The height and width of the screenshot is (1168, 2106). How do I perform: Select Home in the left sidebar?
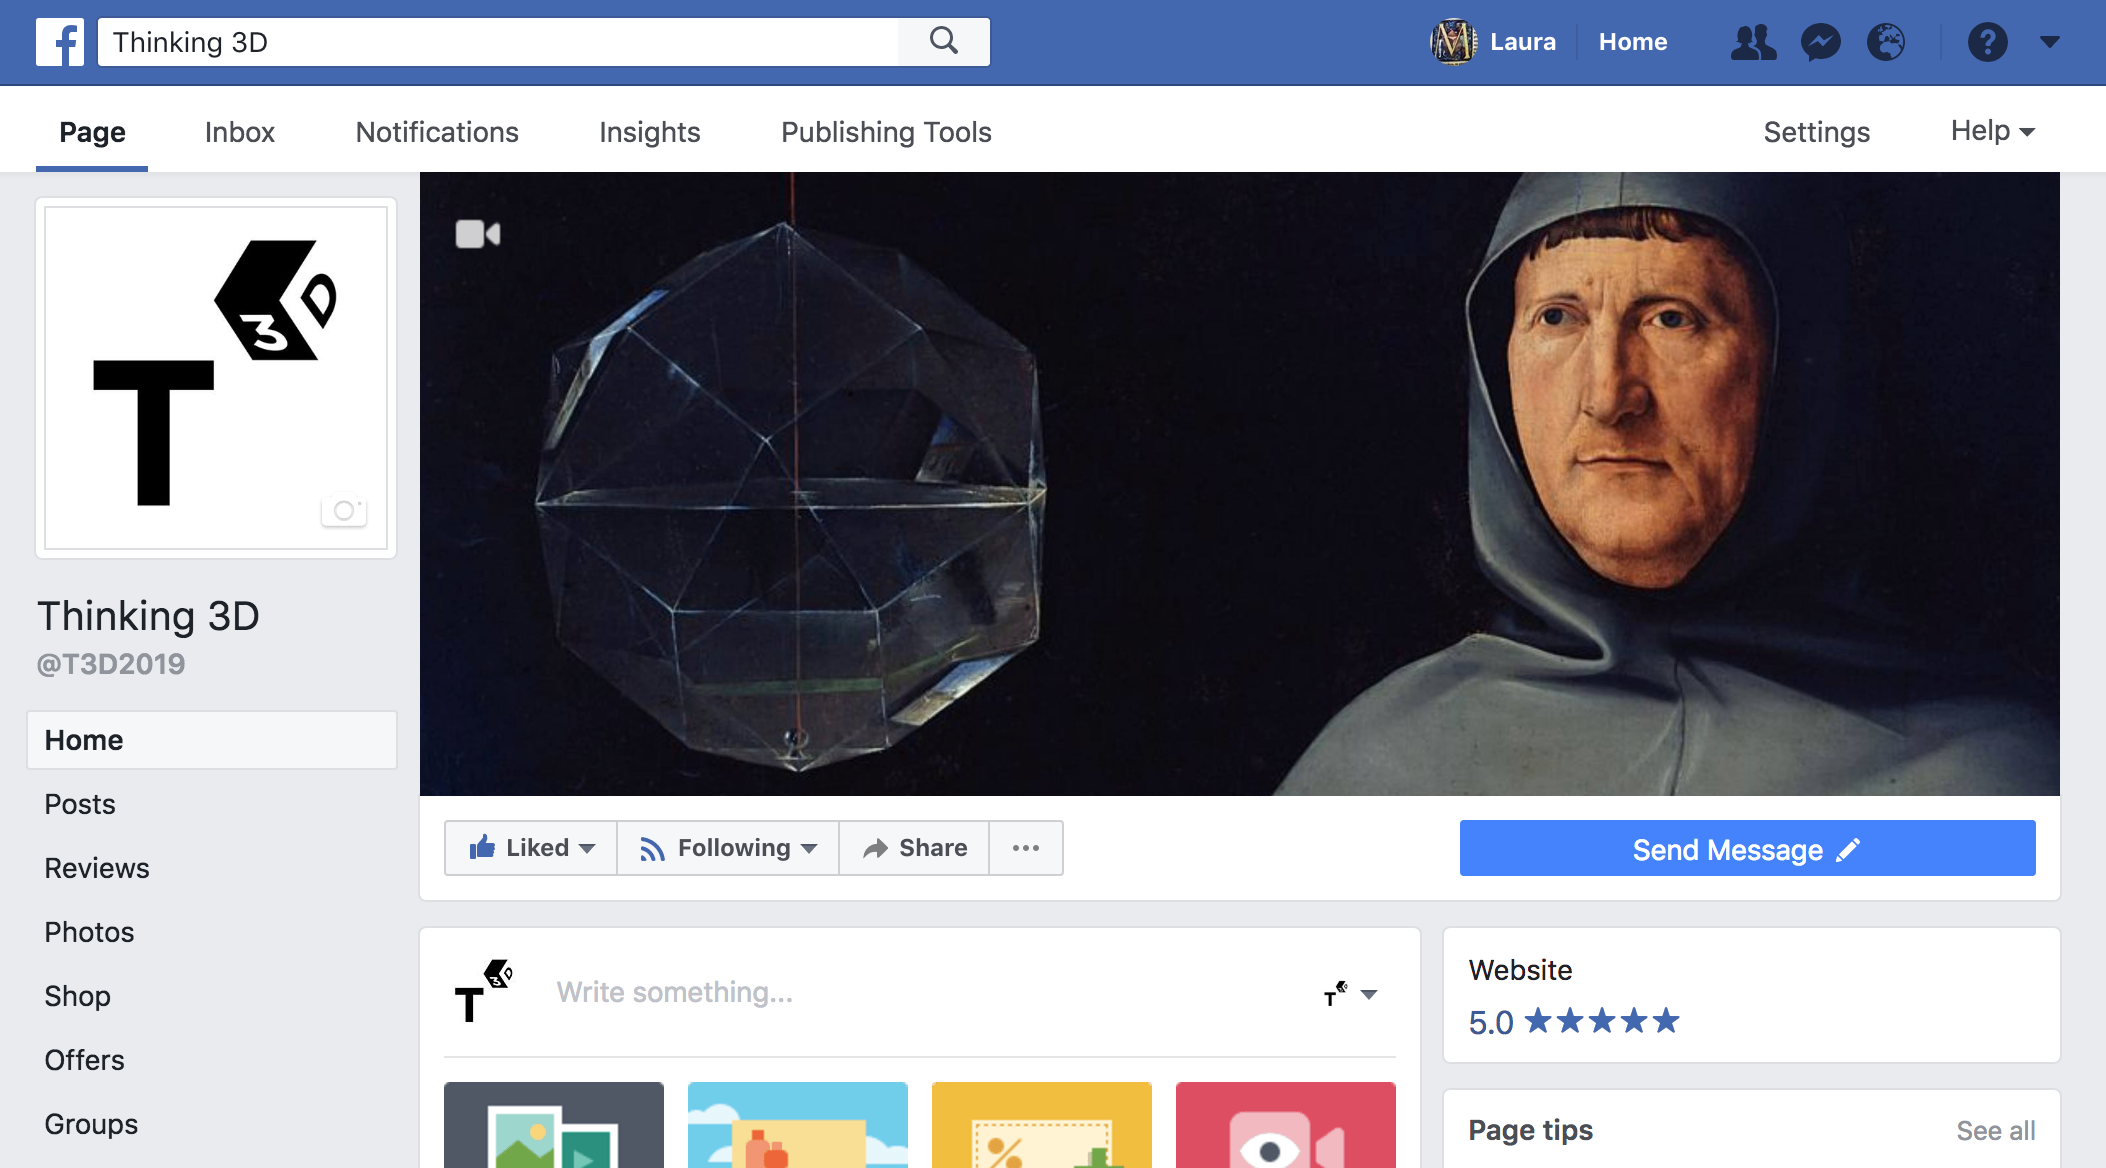[212, 740]
